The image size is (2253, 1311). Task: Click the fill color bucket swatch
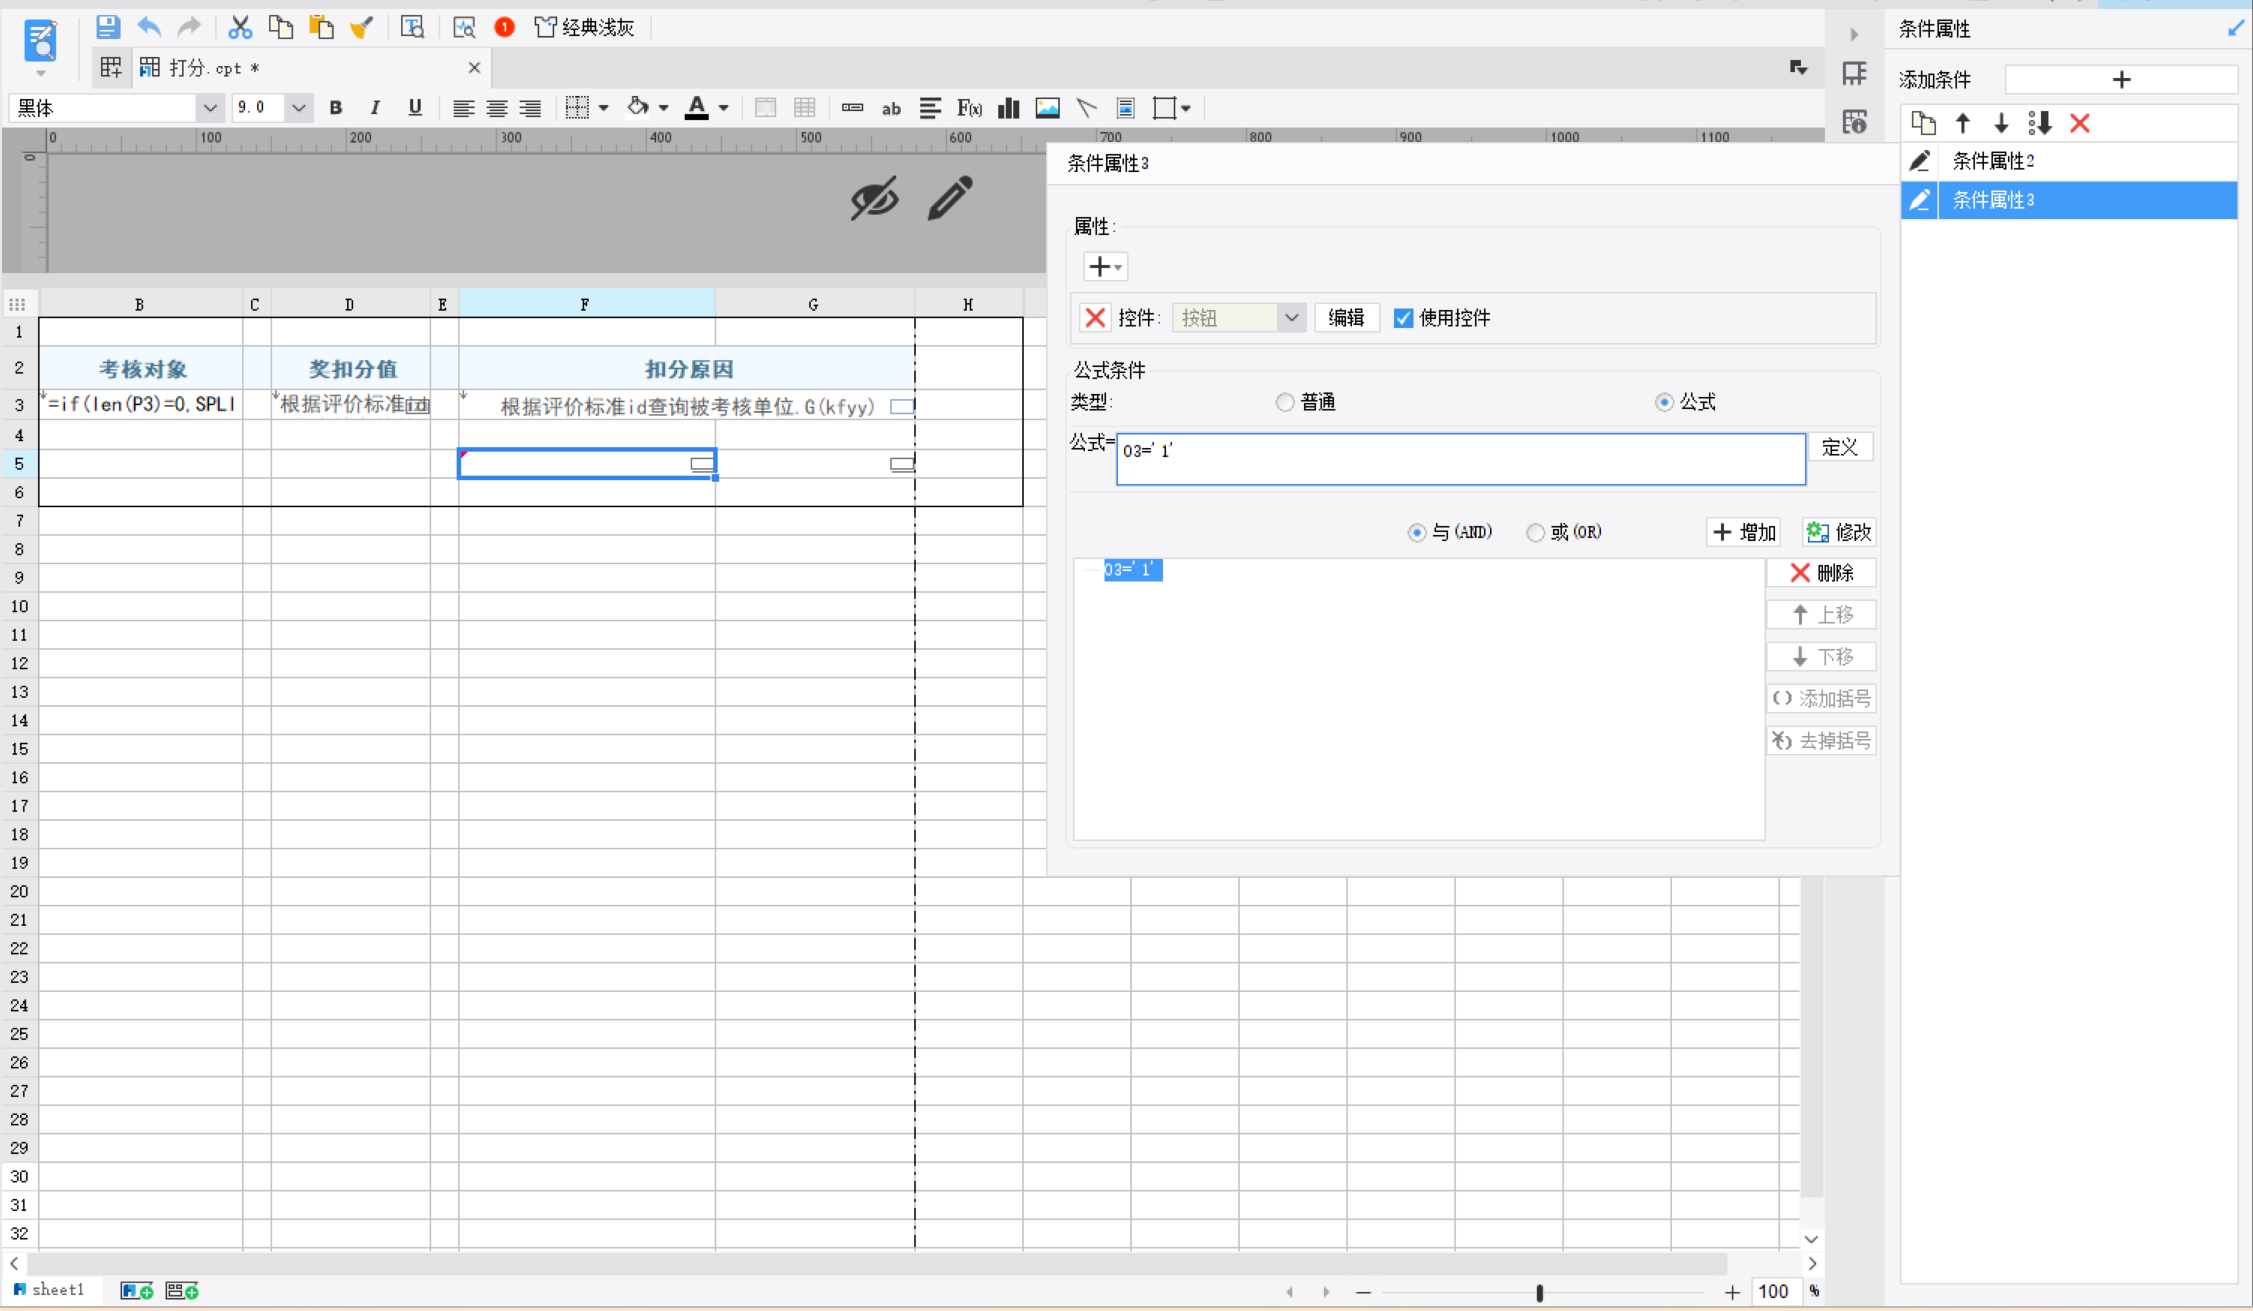pyautogui.click(x=637, y=108)
